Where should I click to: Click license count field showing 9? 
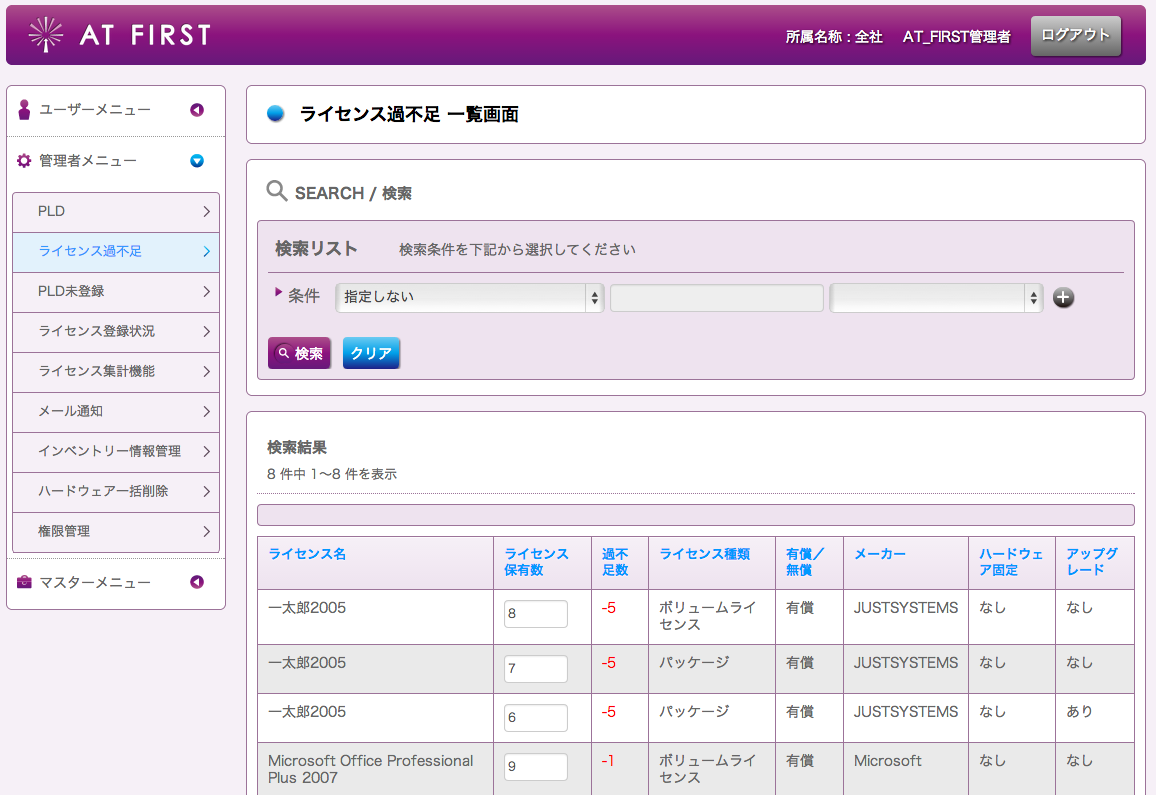pyautogui.click(x=536, y=766)
